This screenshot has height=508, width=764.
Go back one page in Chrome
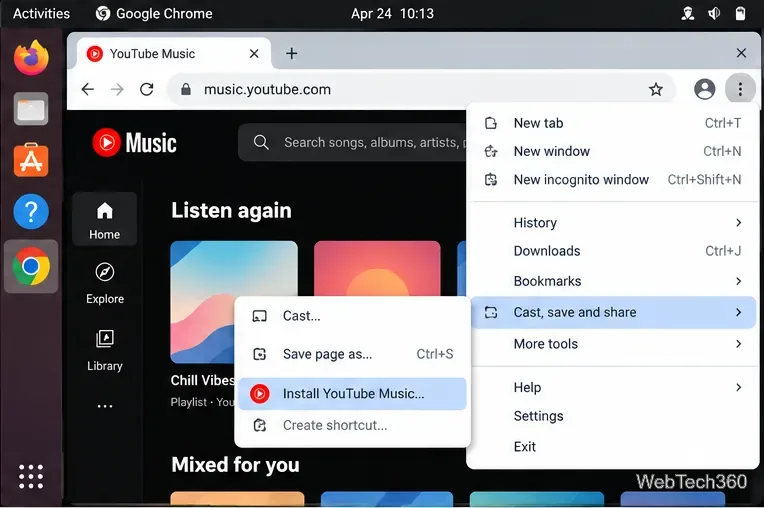pyautogui.click(x=88, y=89)
